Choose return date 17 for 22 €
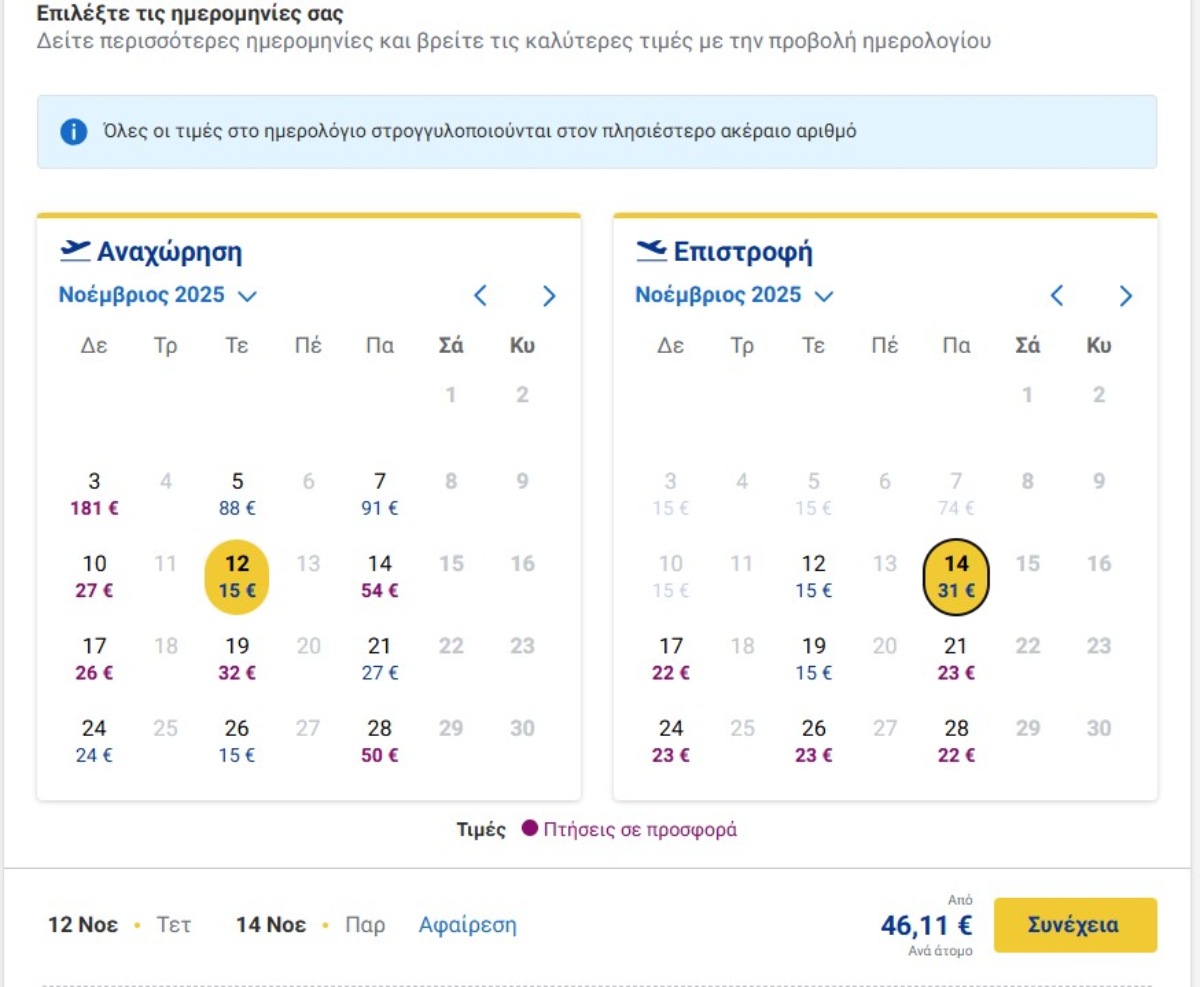This screenshot has height=987, width=1200. (670, 658)
